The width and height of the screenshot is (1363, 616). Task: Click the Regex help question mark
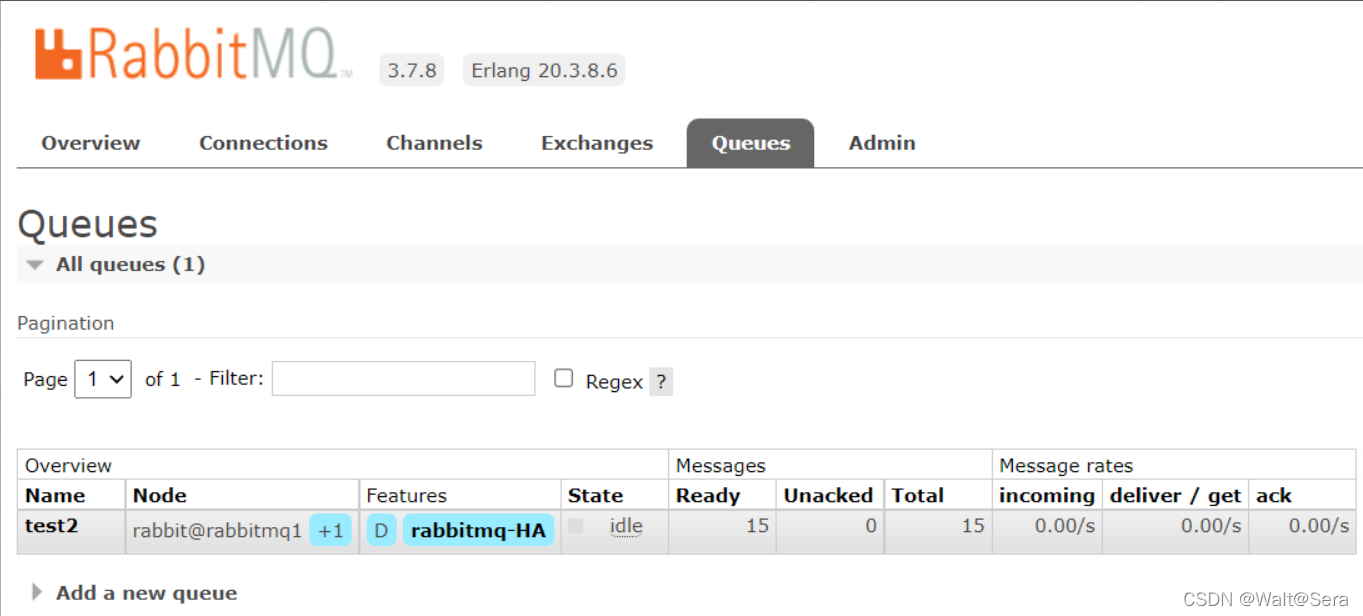coord(660,382)
